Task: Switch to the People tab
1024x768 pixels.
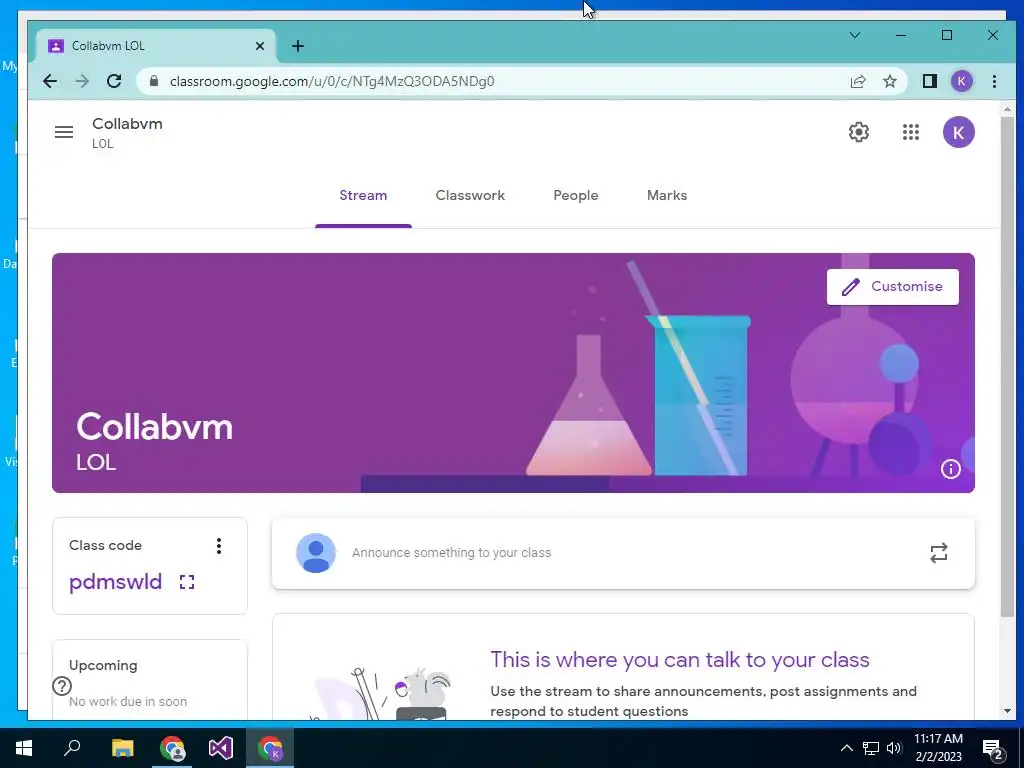Action: pyautogui.click(x=576, y=195)
